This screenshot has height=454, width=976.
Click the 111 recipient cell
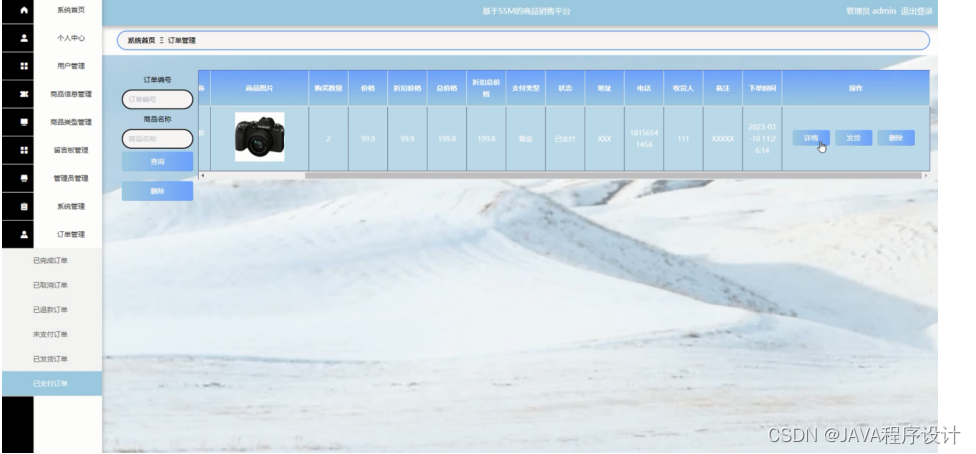click(x=683, y=139)
